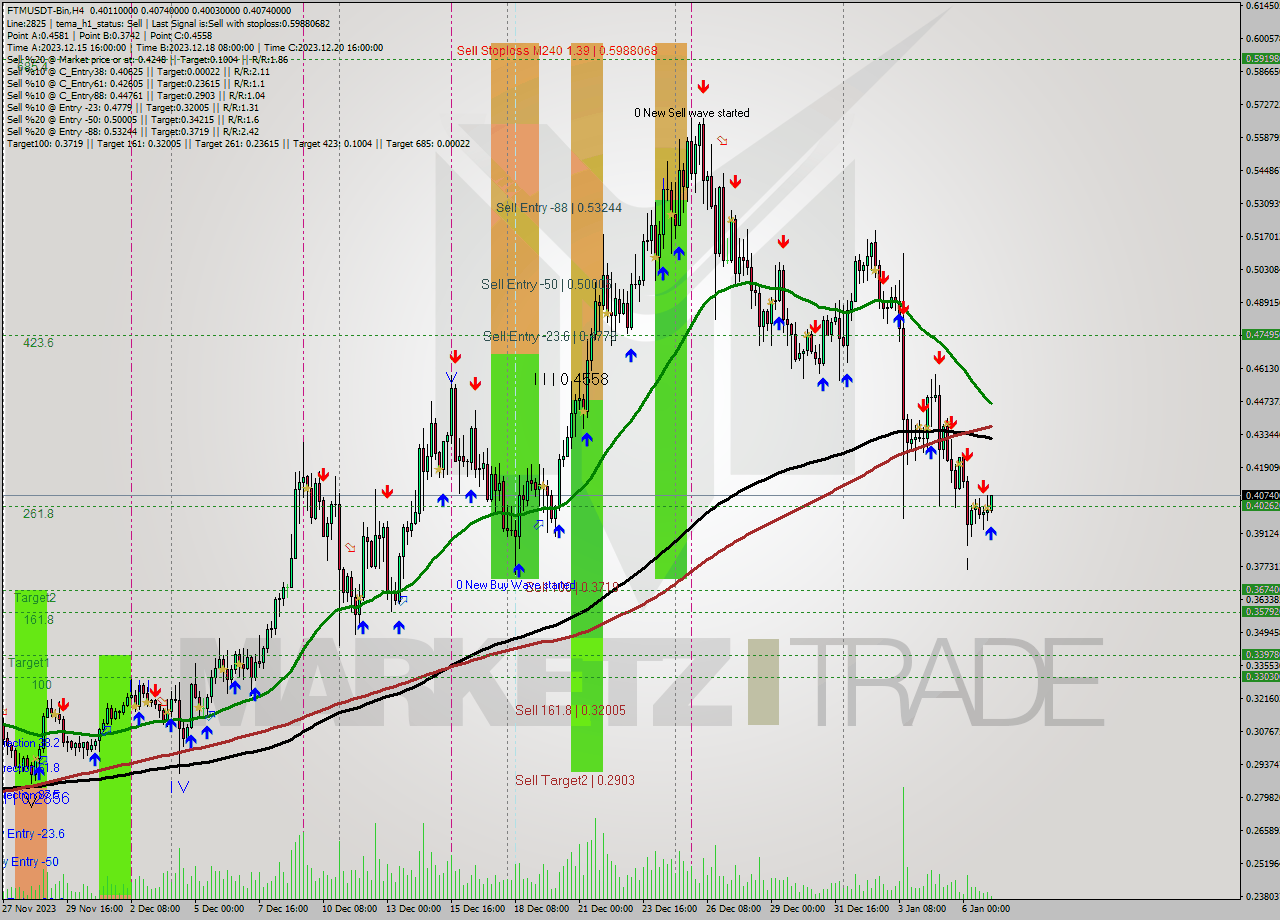This screenshot has width=1280, height=920.
Task: Select the 'Sell Target2 | 0.2903' label
Action: 575,780
